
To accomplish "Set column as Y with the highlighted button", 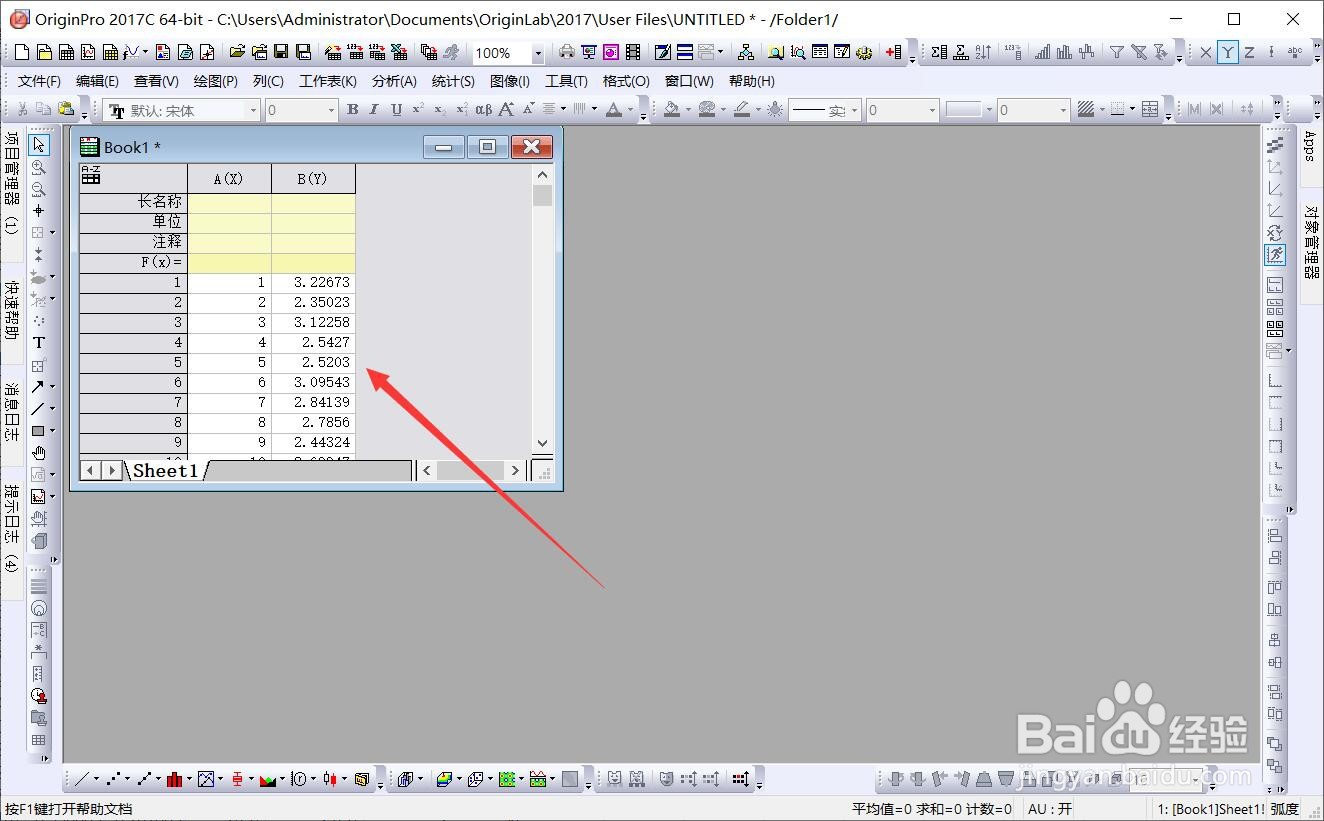I will [1227, 52].
